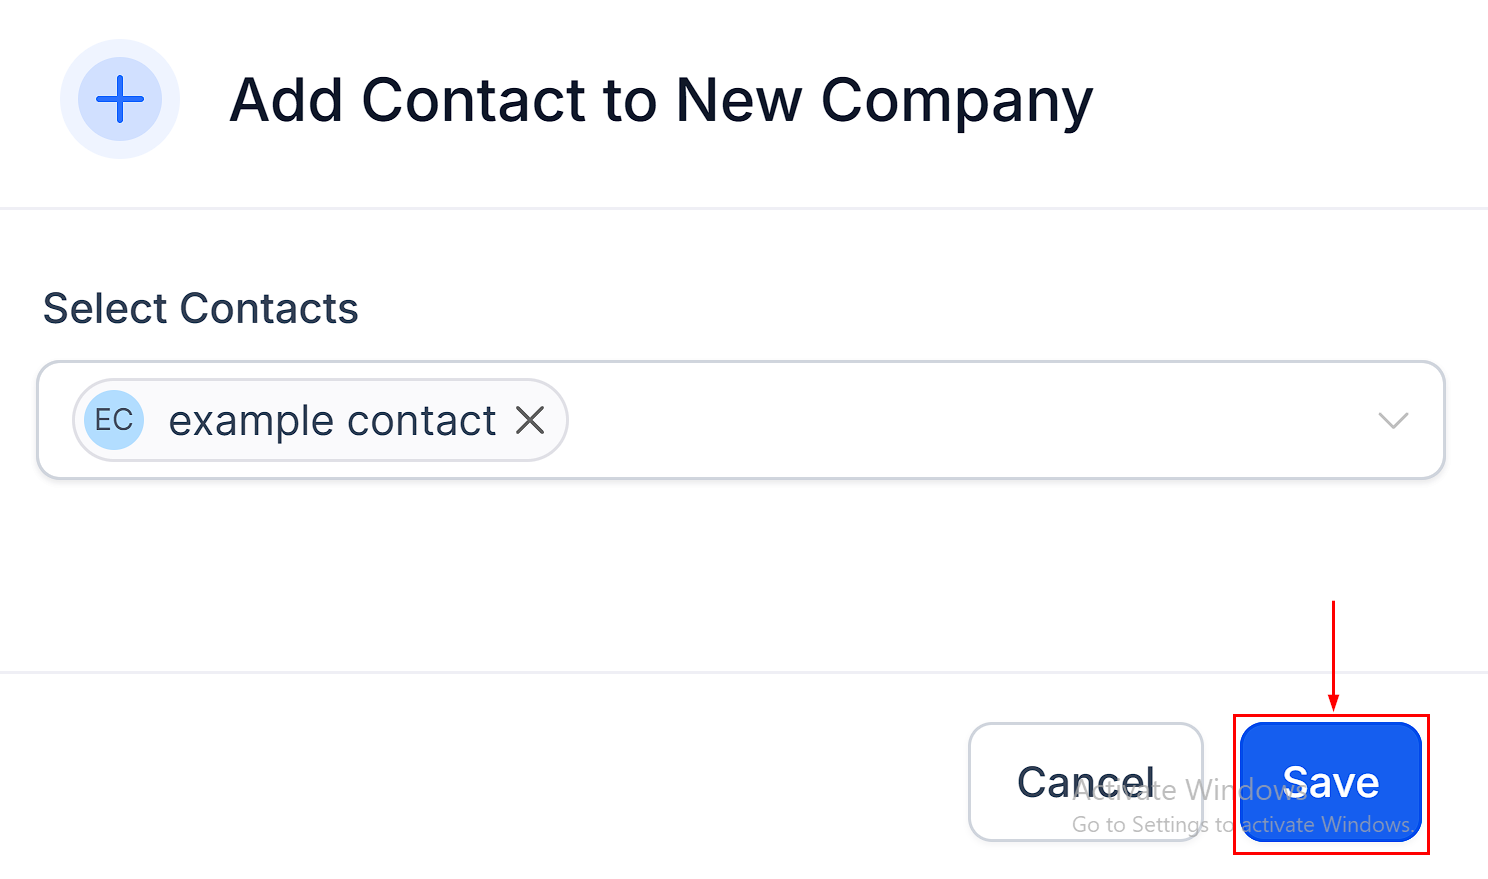Image resolution: width=1488 pixels, height=879 pixels.
Task: Click the EC avatar circle
Action: click(x=114, y=420)
